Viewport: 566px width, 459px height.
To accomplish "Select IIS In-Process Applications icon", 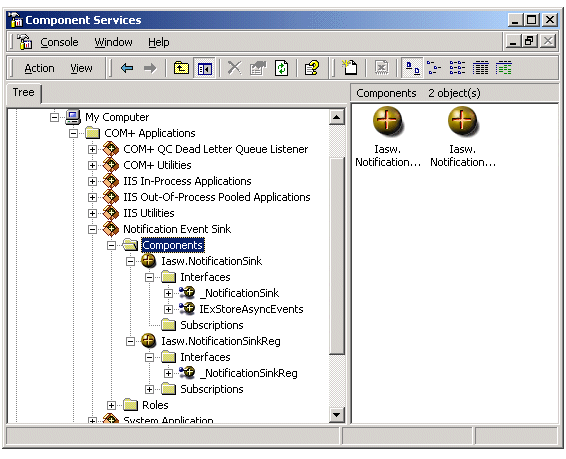I will pyautogui.click(x=111, y=180).
